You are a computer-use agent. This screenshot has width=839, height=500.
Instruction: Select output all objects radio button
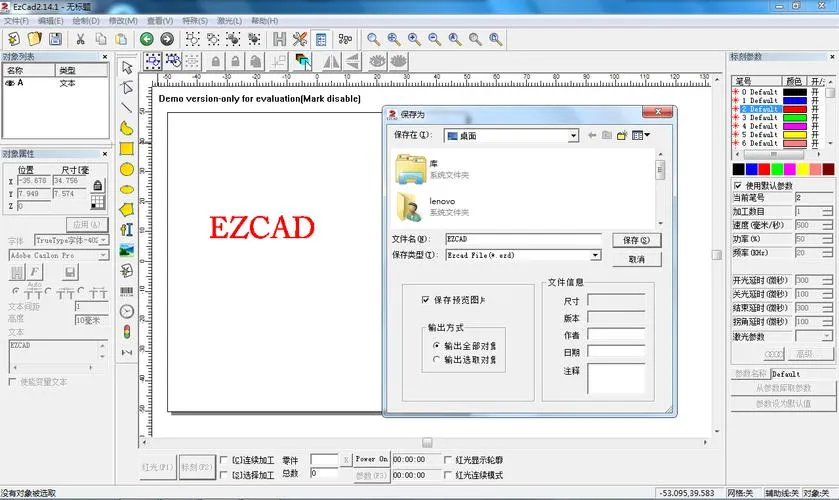(437, 346)
